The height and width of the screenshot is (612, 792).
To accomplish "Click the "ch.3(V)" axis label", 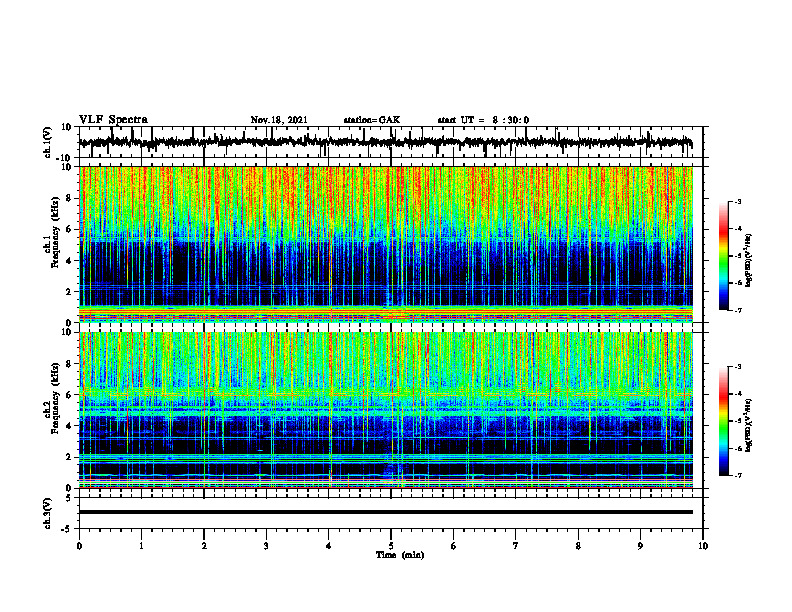I will (48, 513).
